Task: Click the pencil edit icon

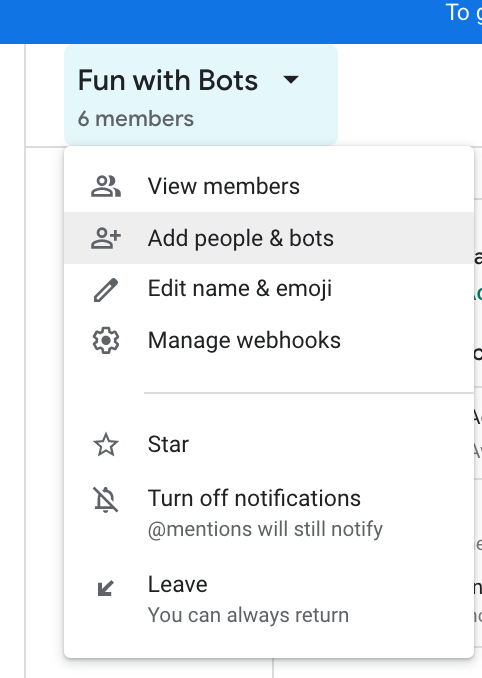Action: 106,290
